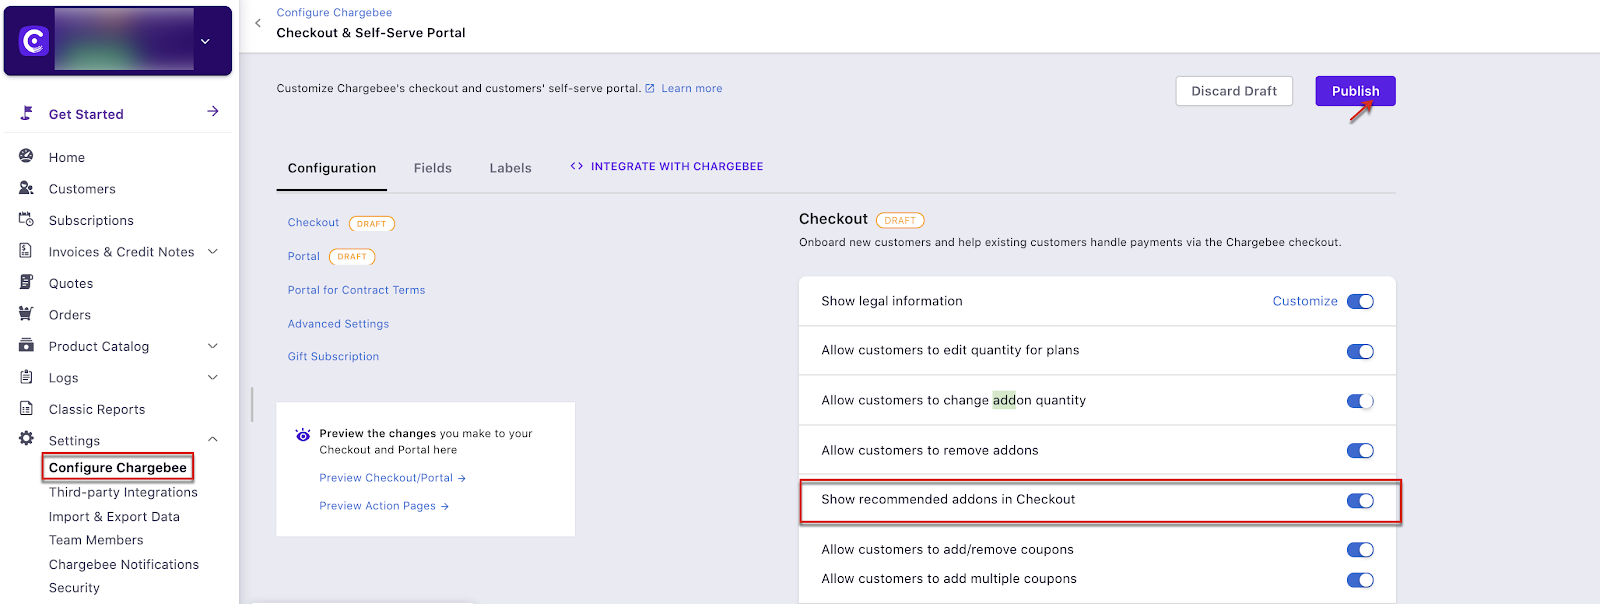Click the Invoices & Credit Notes icon
Viewport: 1600px width, 604px height.
(26, 251)
